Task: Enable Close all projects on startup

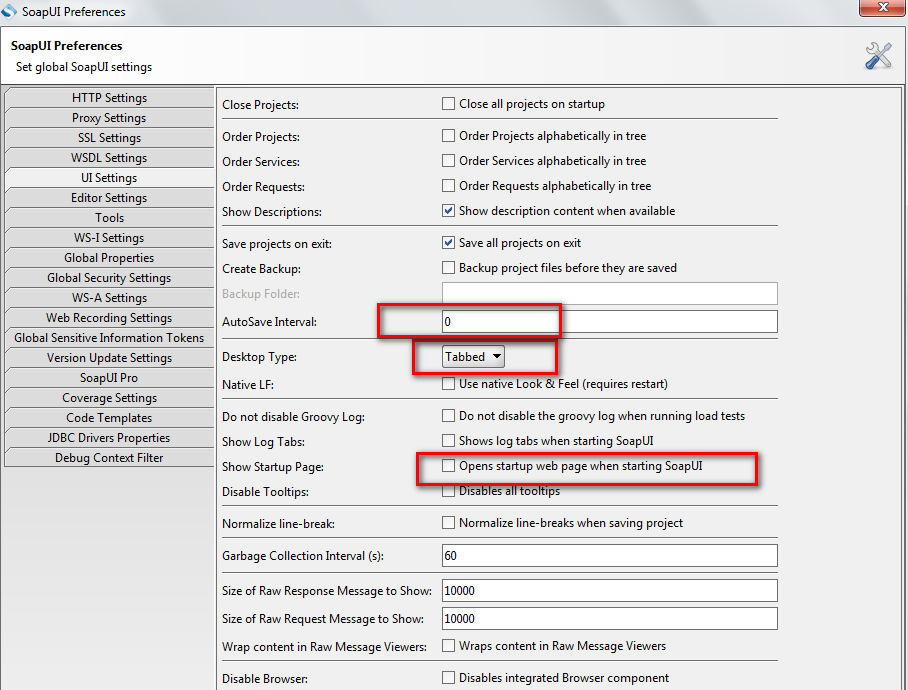Action: 448,104
